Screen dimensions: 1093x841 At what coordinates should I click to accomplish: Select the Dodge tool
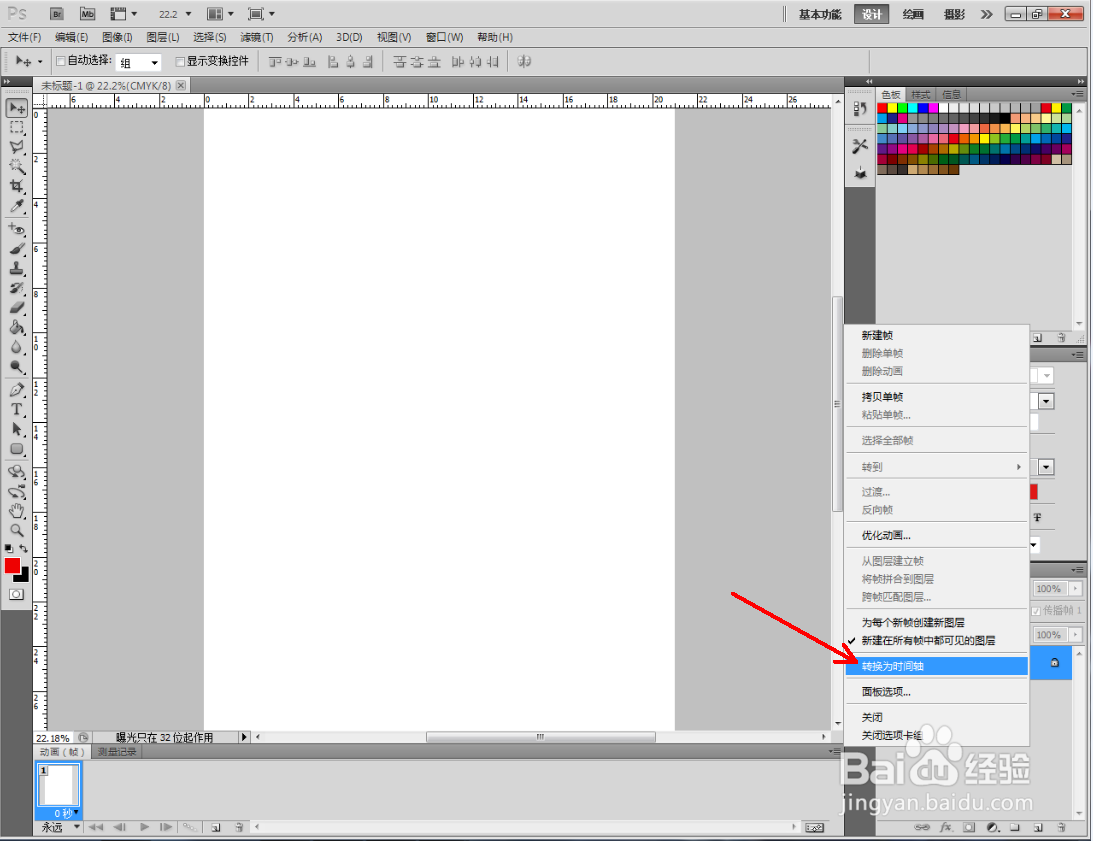(17, 366)
